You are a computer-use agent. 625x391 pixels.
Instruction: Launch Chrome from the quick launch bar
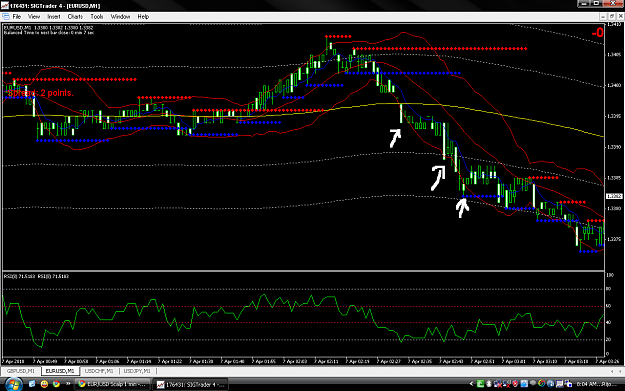[56, 384]
